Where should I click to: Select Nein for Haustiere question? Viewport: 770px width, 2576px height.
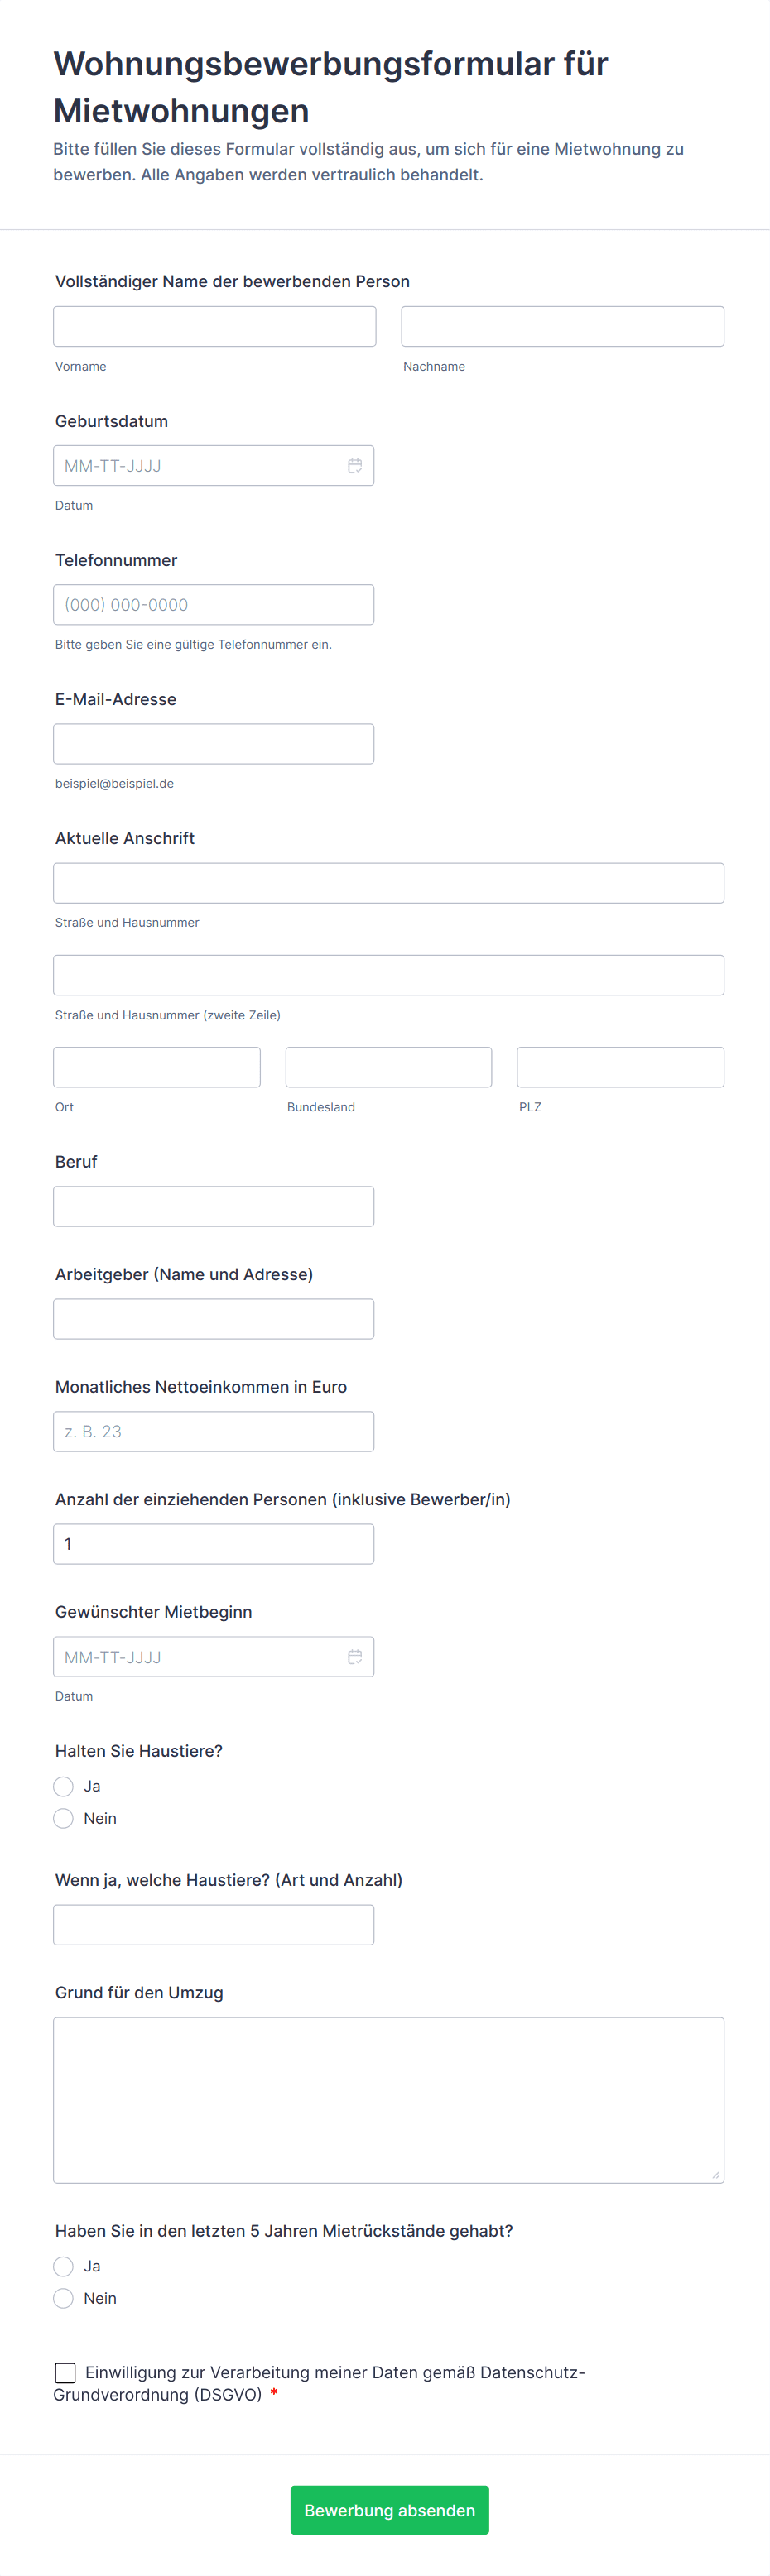pos(64,1818)
